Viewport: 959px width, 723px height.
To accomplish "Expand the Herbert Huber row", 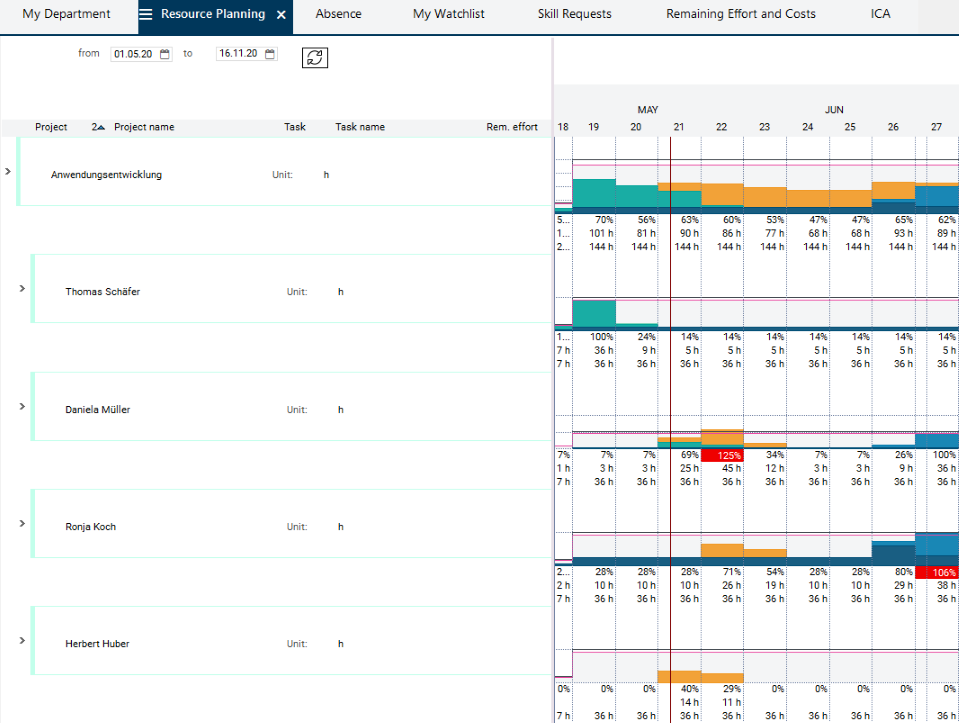I will tap(22, 640).
